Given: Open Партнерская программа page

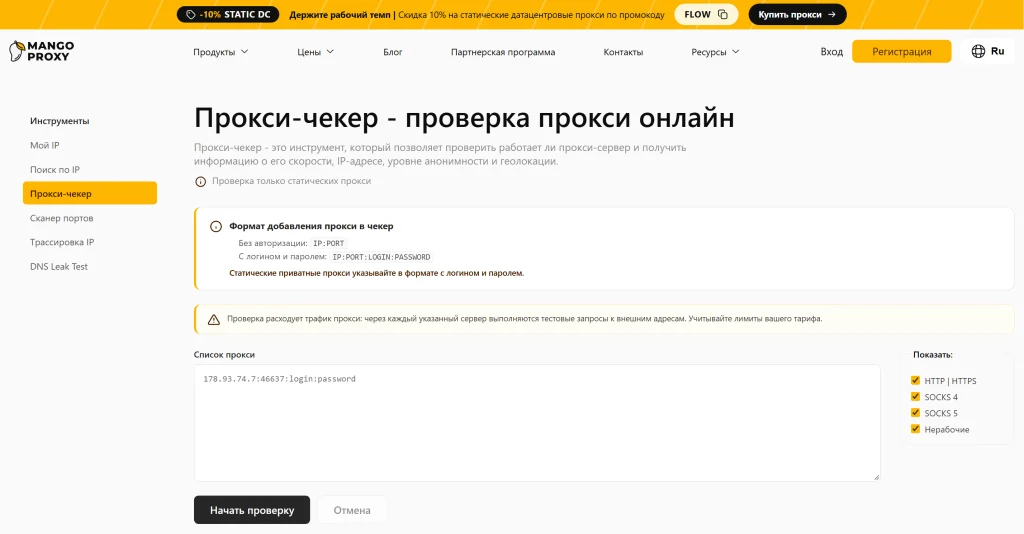Looking at the screenshot, I should tap(503, 52).
